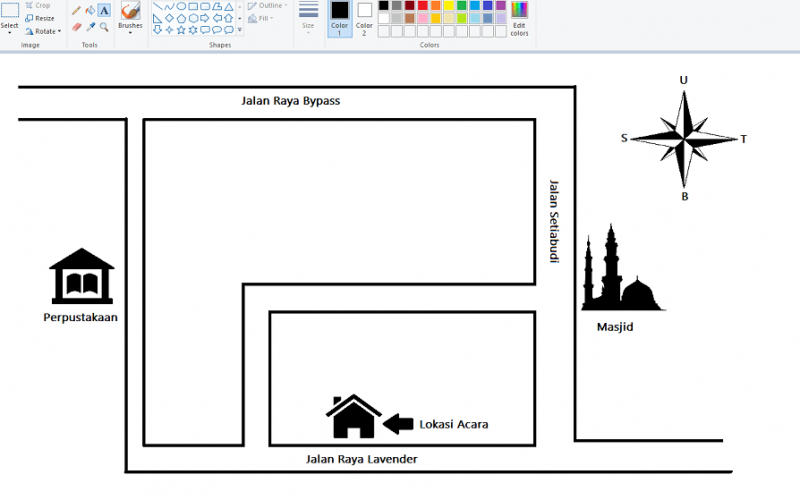The width and height of the screenshot is (800, 500).
Task: Move the Shapes gallery down one row
Action: pyautogui.click(x=240, y=18)
